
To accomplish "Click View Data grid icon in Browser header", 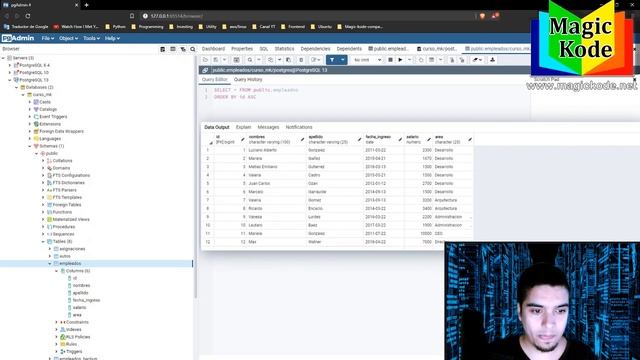I will pyautogui.click(x=173, y=49).
